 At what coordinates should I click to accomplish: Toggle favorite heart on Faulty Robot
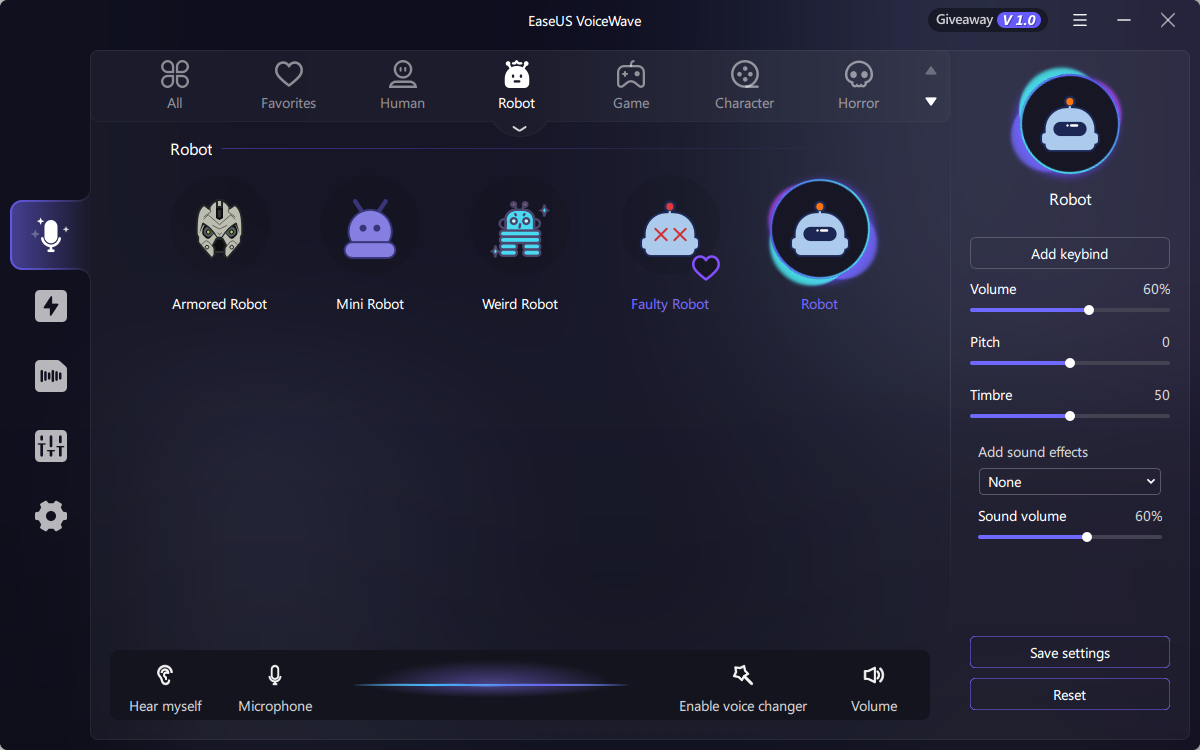706,268
